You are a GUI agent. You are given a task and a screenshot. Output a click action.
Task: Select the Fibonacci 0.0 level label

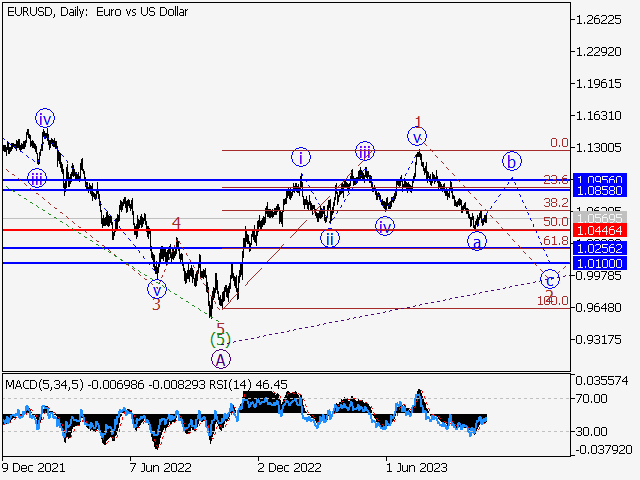559,143
